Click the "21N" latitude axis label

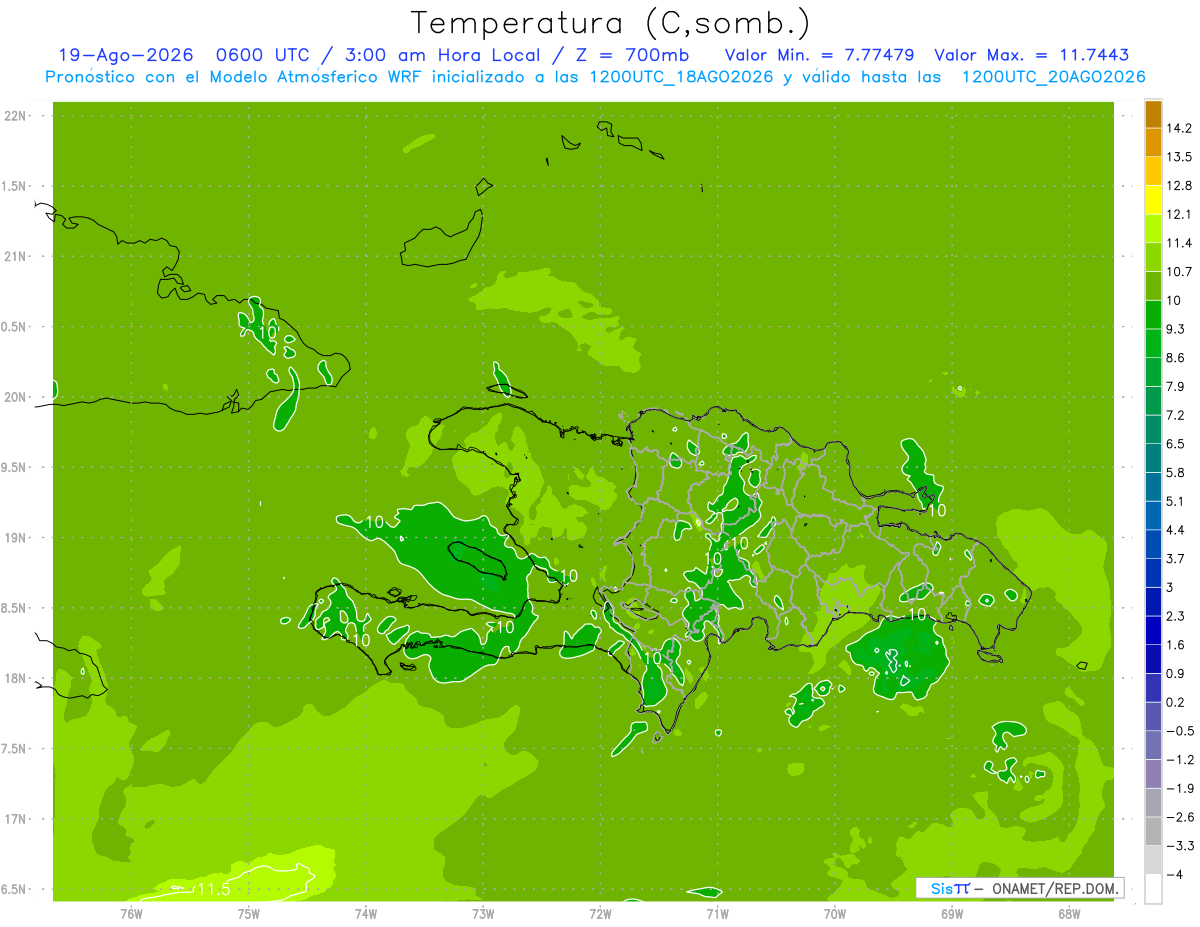[x=14, y=257]
